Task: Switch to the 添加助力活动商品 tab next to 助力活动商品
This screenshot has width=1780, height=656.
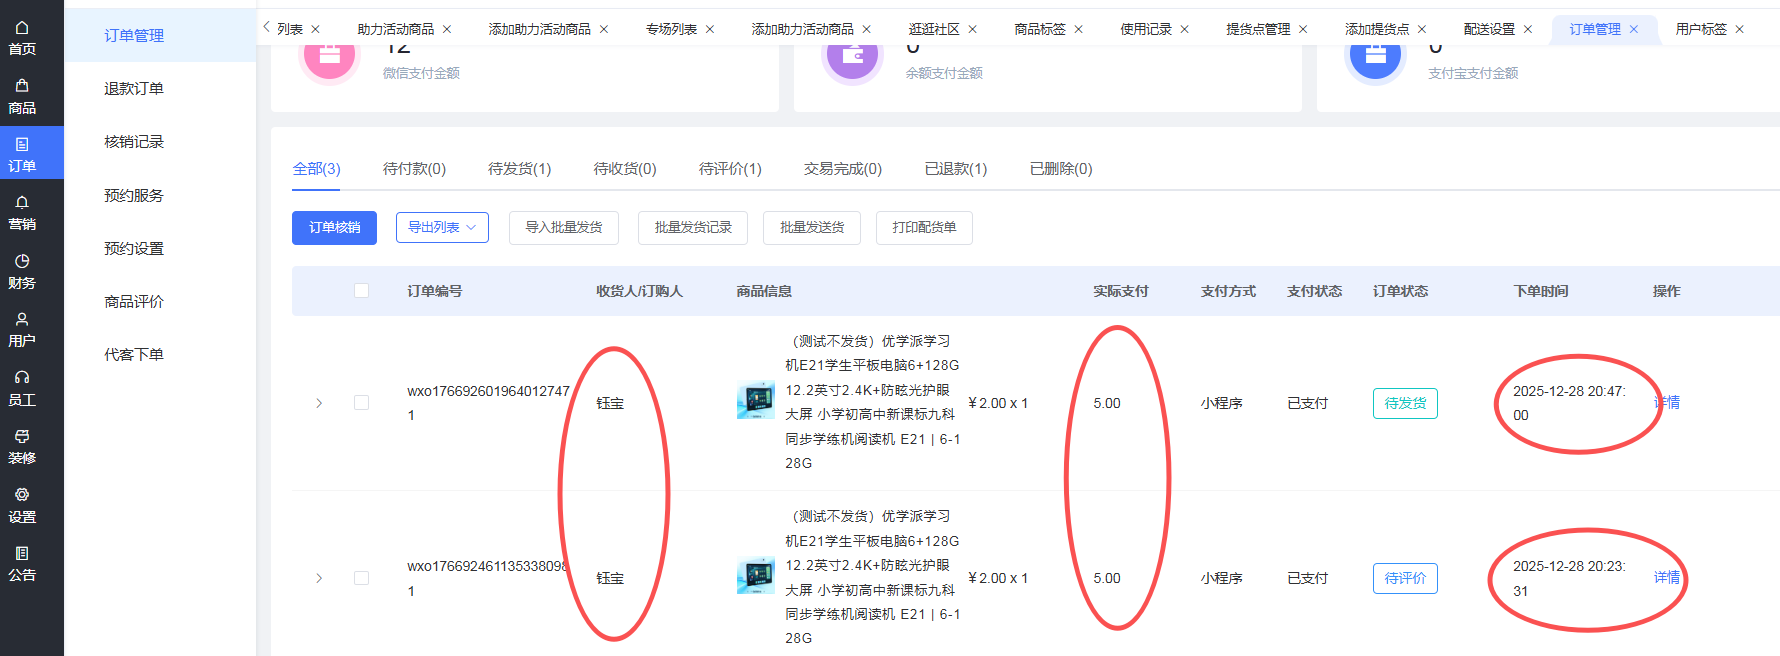Action: pos(539,30)
